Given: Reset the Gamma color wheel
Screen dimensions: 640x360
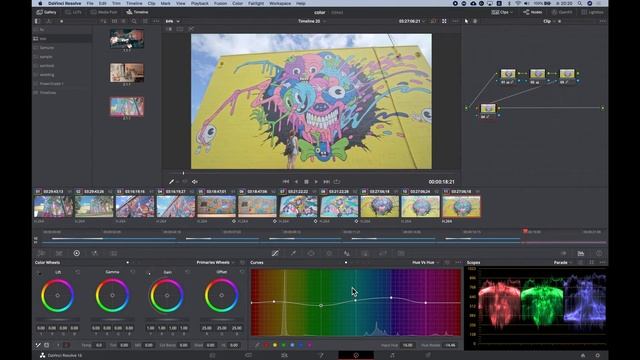Looking at the screenshot, I should pos(132,271).
